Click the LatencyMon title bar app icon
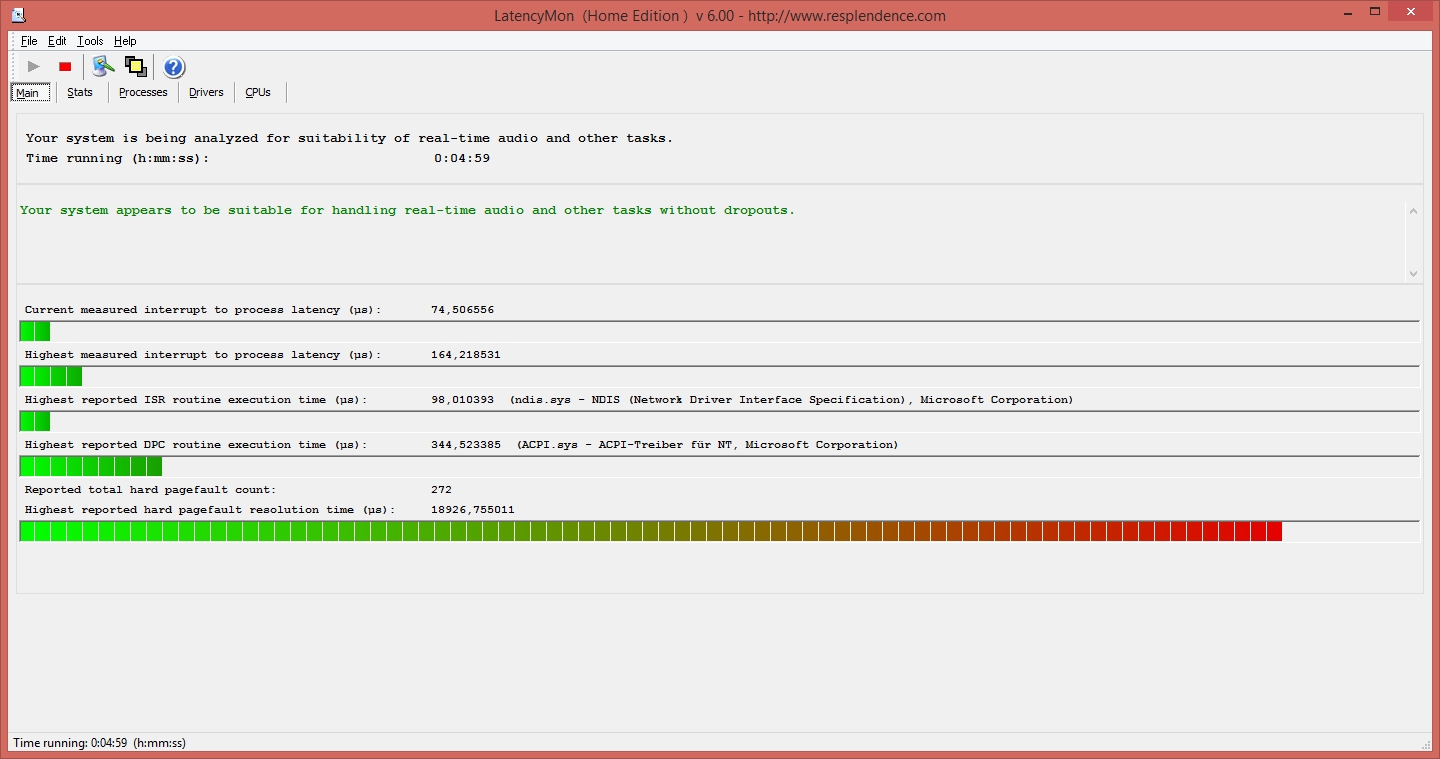The height and width of the screenshot is (759, 1440). (18, 15)
